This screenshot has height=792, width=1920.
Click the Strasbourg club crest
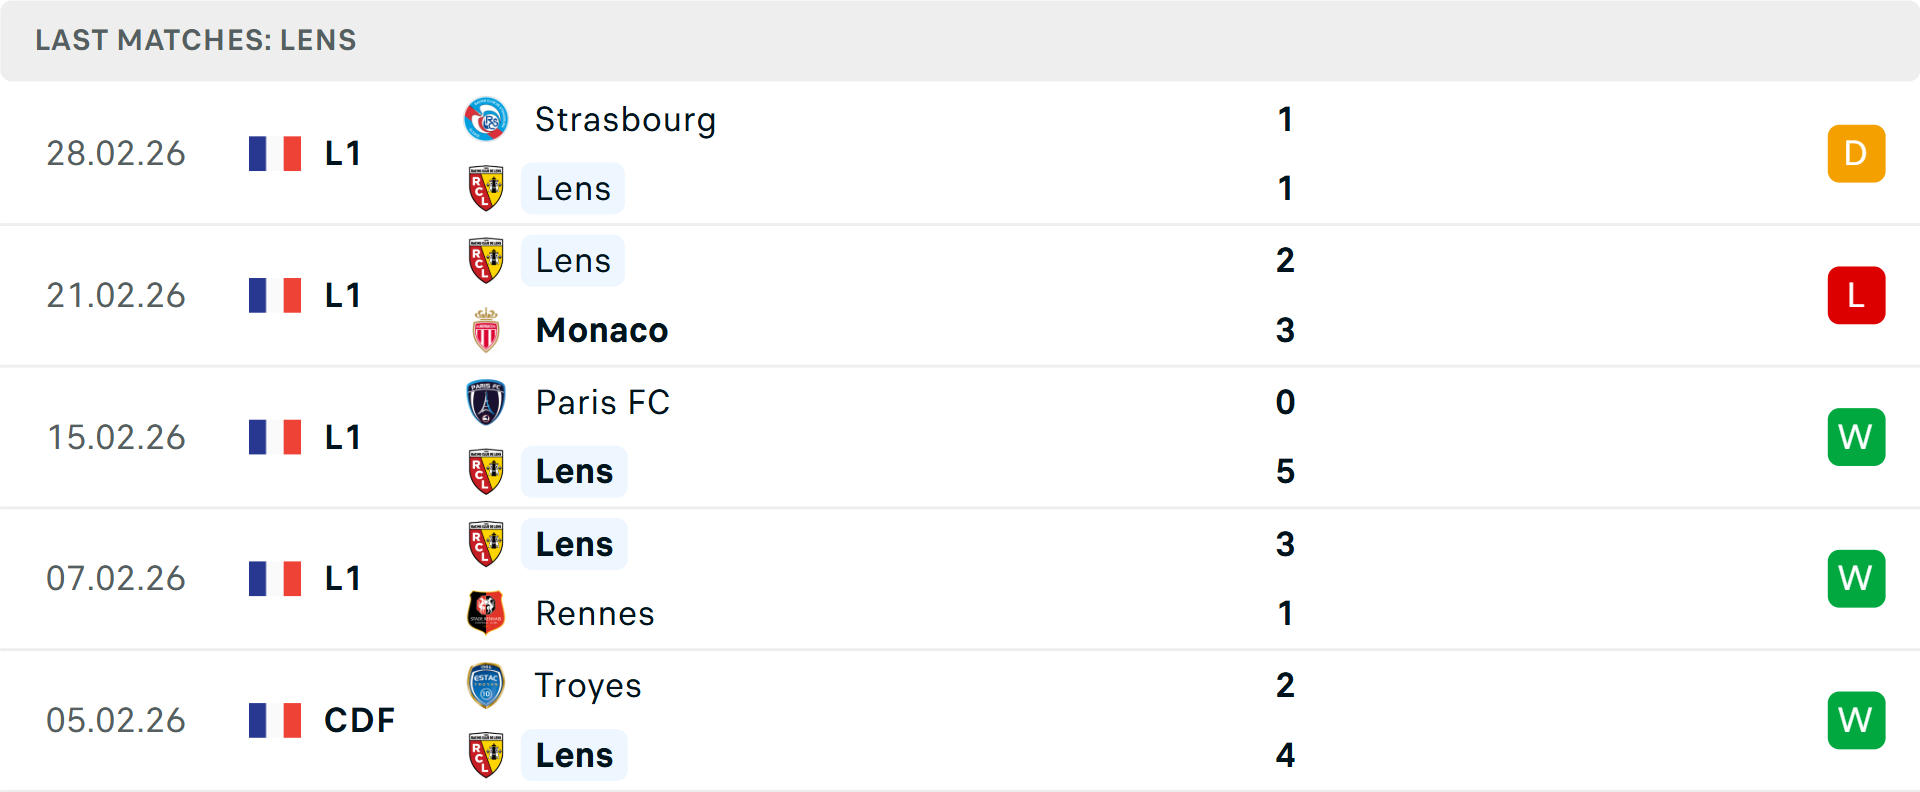click(486, 120)
